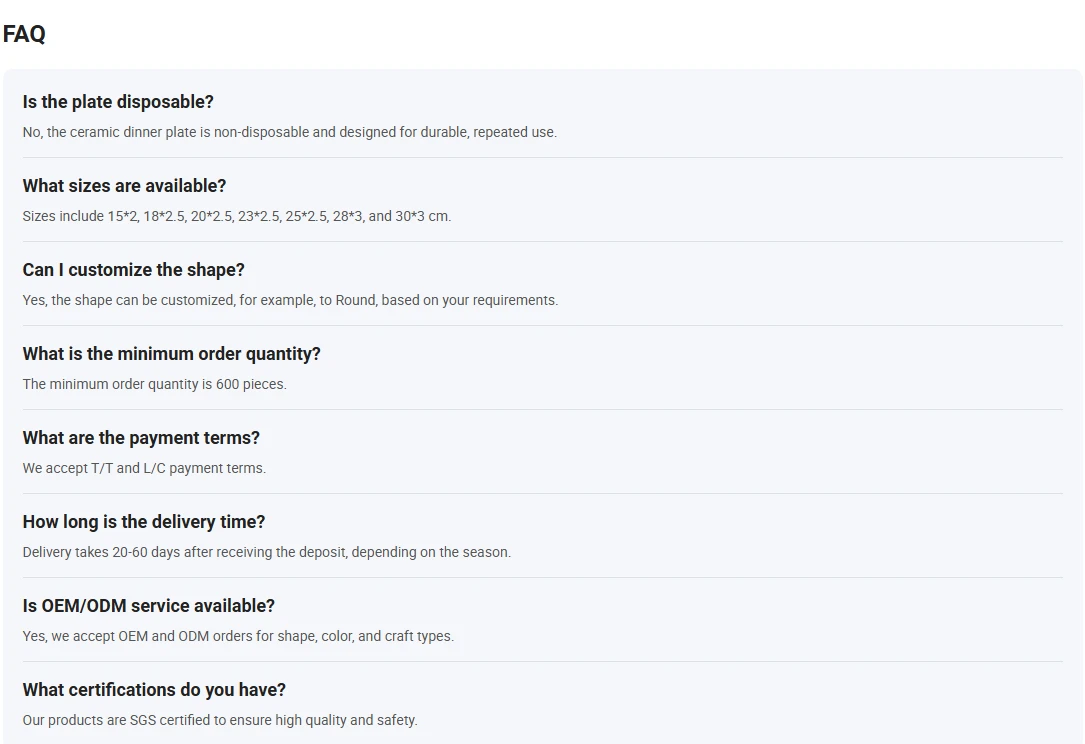Image resolution: width=1085 pixels, height=744 pixels.
Task: Select the question 'Can I customize the shape?'
Action: 134,270
